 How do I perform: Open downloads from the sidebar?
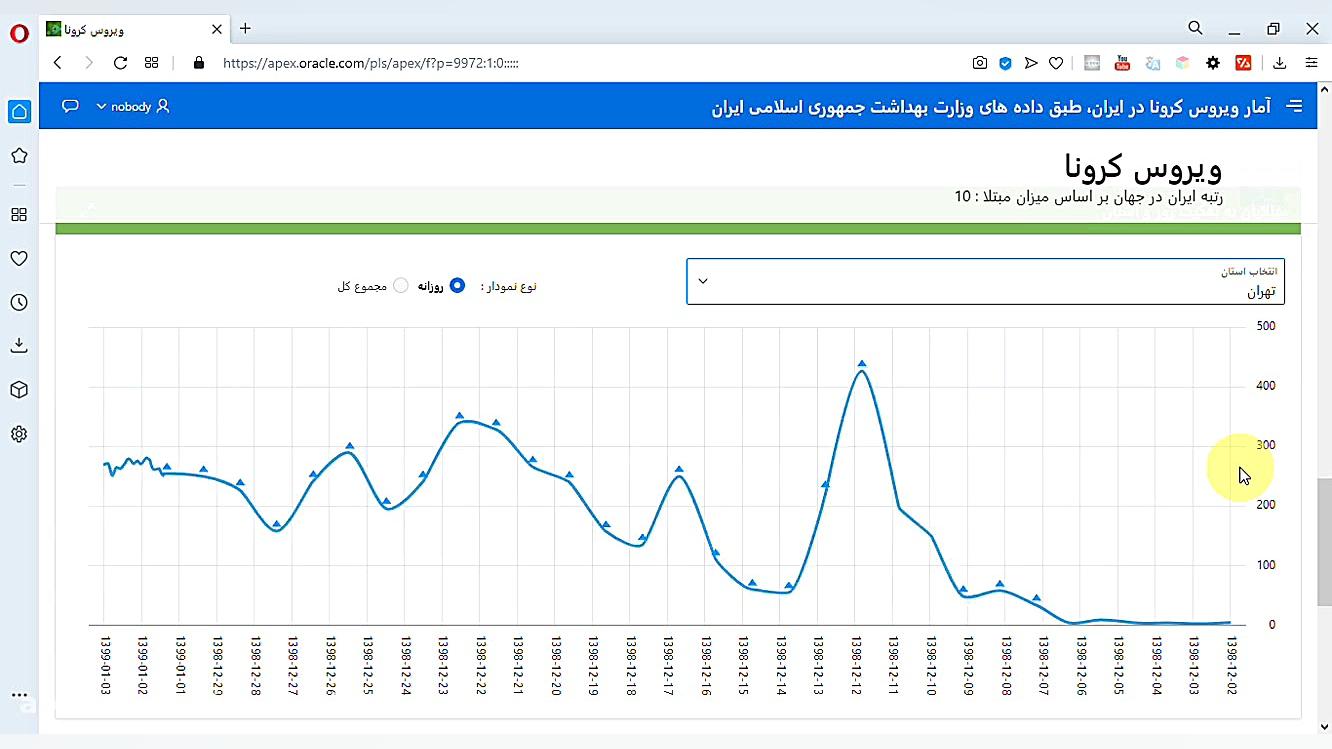coord(18,345)
